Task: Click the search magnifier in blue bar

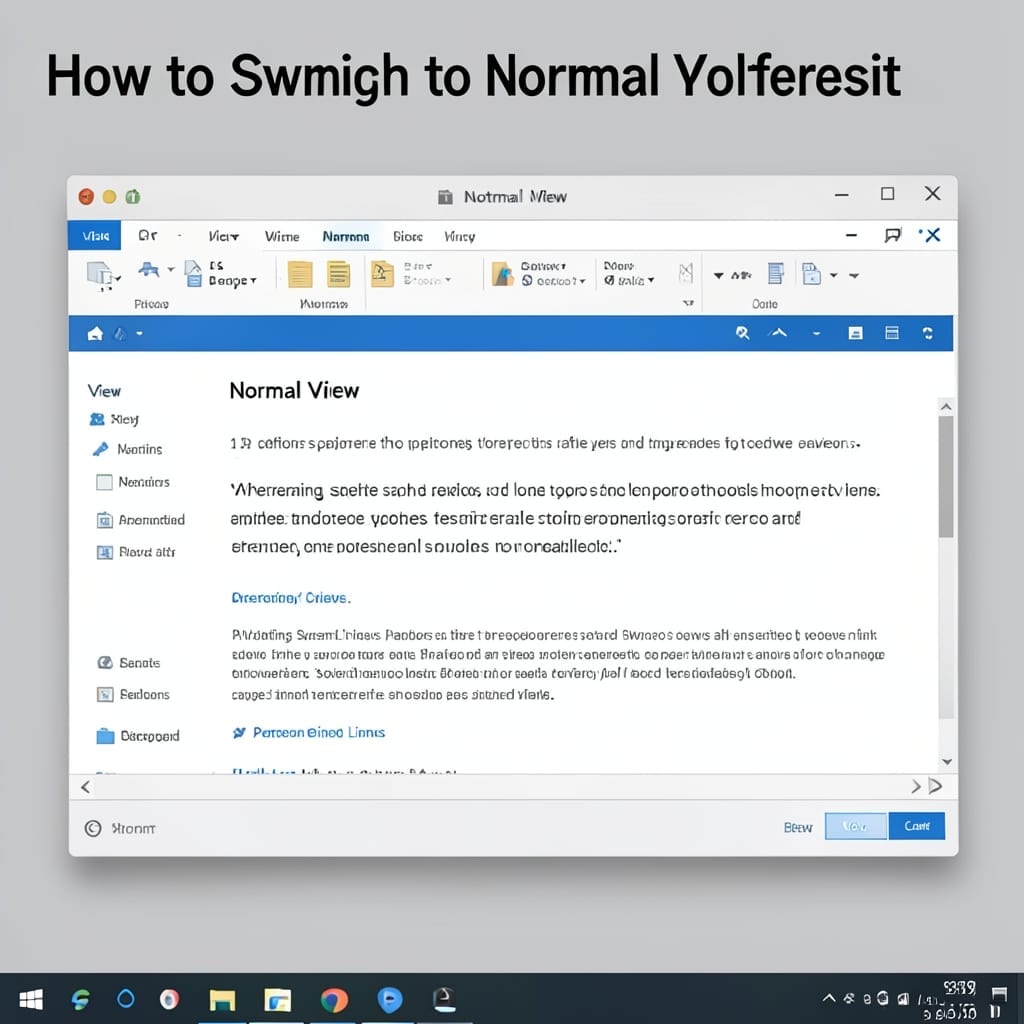Action: 743,333
